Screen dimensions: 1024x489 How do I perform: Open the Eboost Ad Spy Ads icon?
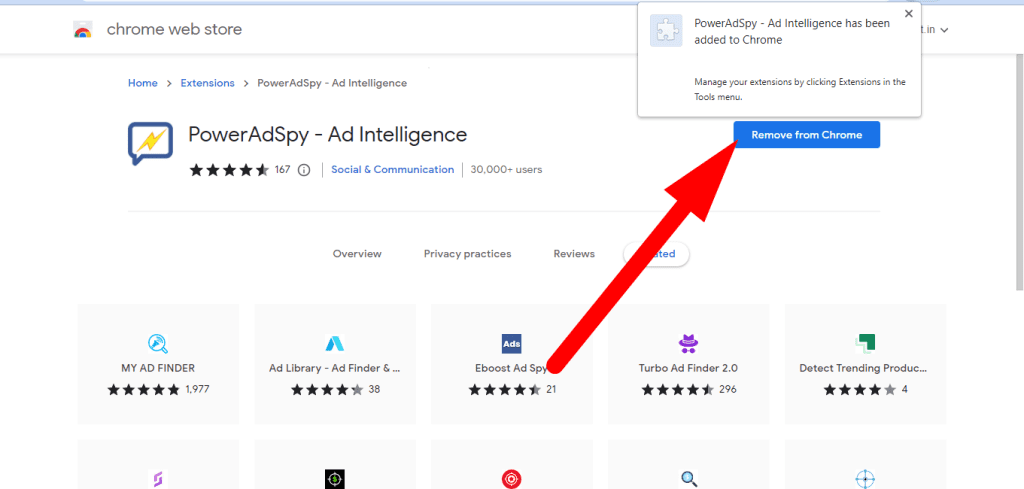(x=511, y=343)
